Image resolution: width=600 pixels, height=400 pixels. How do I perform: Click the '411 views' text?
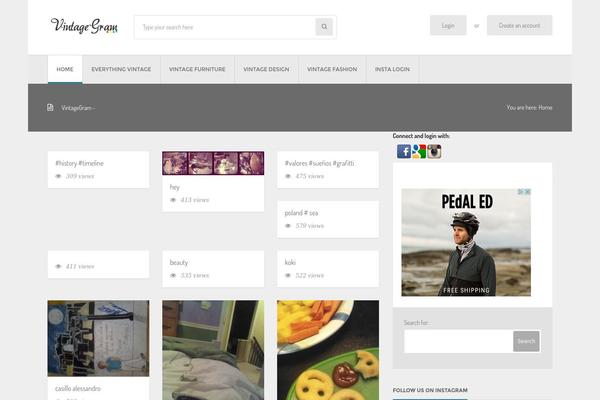tap(80, 266)
